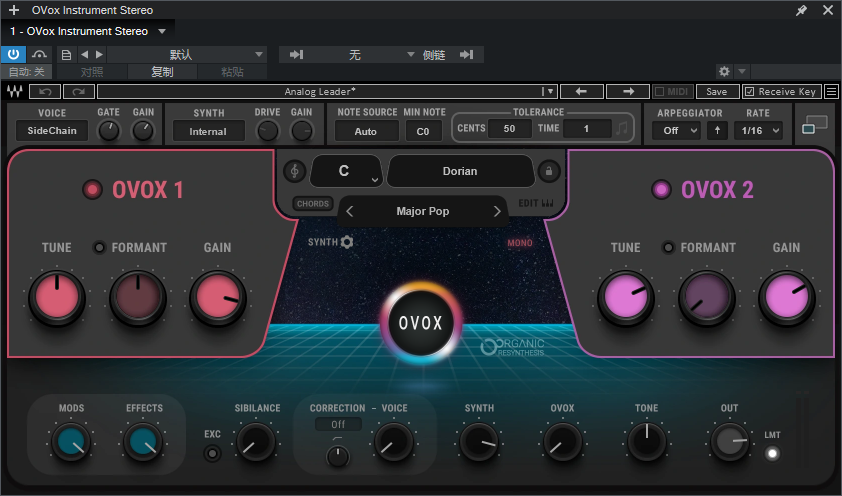
Task: Click the arrow icon after 侧链
Action: click(467, 54)
